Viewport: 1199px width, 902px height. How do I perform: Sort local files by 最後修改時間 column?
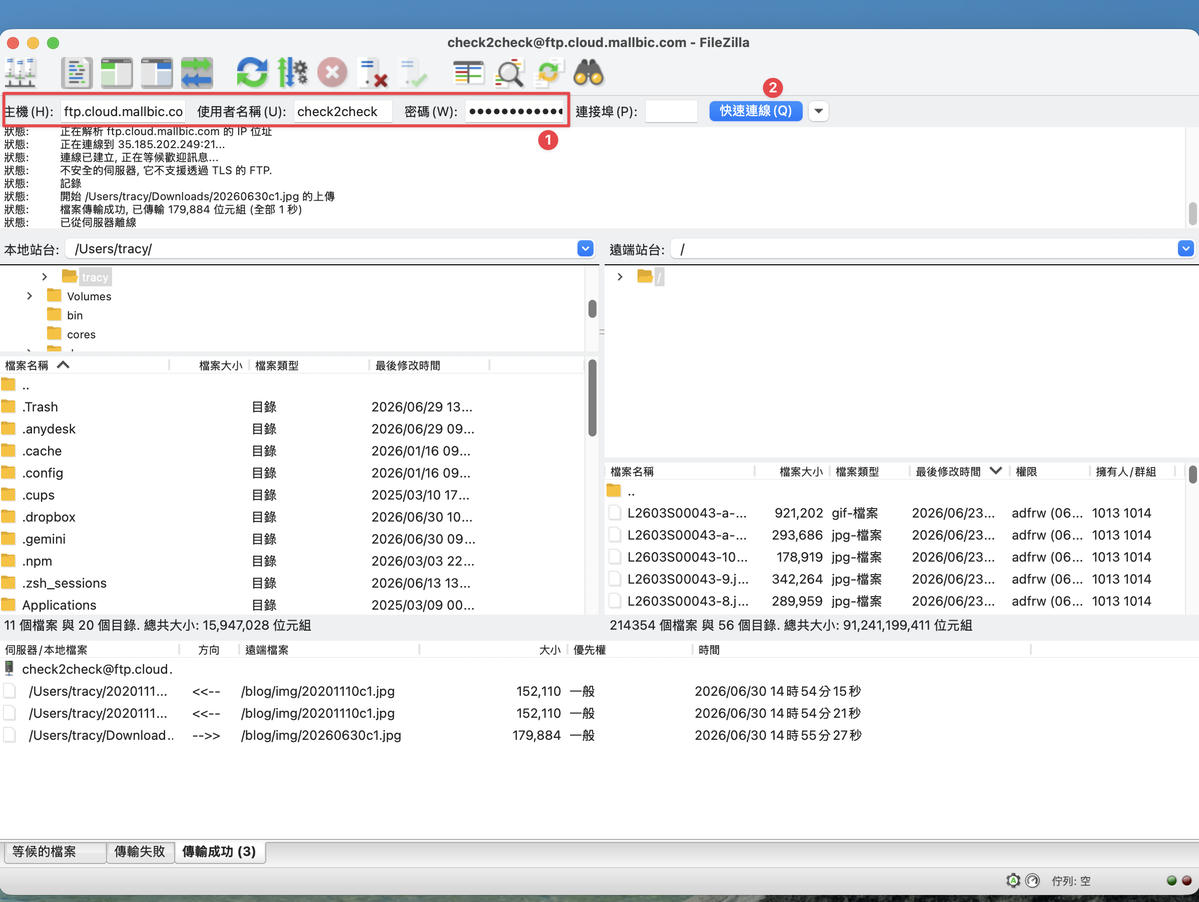428,365
